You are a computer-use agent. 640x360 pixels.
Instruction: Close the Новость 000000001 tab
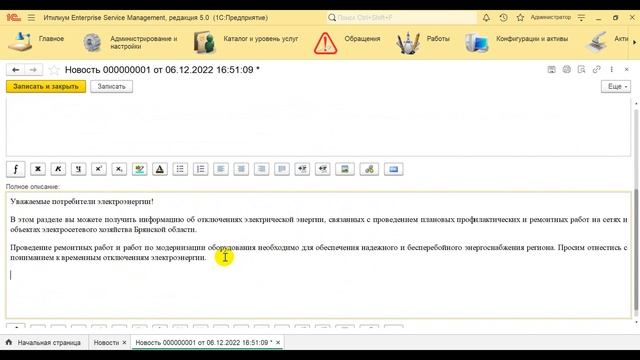[x=278, y=342]
